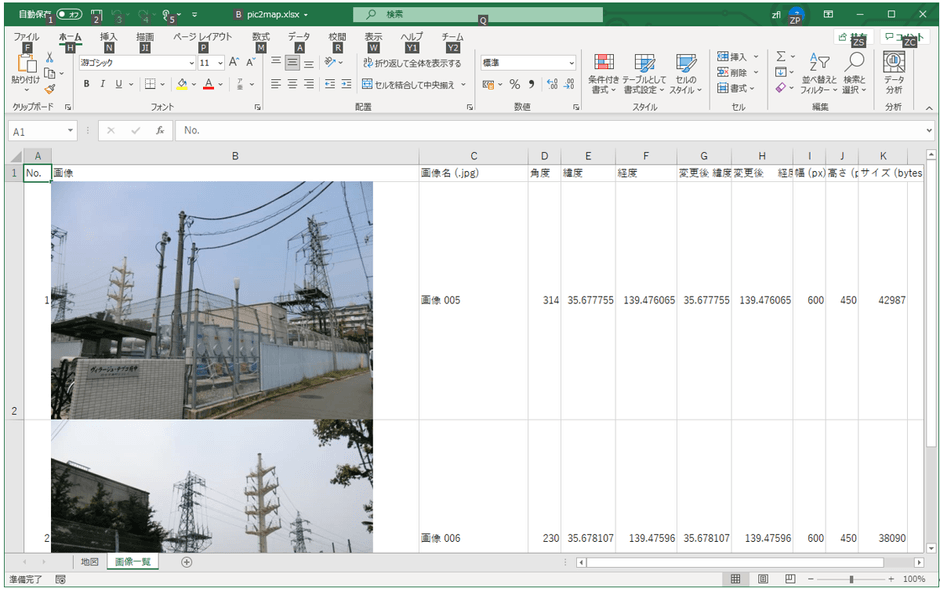The width and height of the screenshot is (940, 589).
Task: Toggle the underline formatting
Action: [117, 84]
